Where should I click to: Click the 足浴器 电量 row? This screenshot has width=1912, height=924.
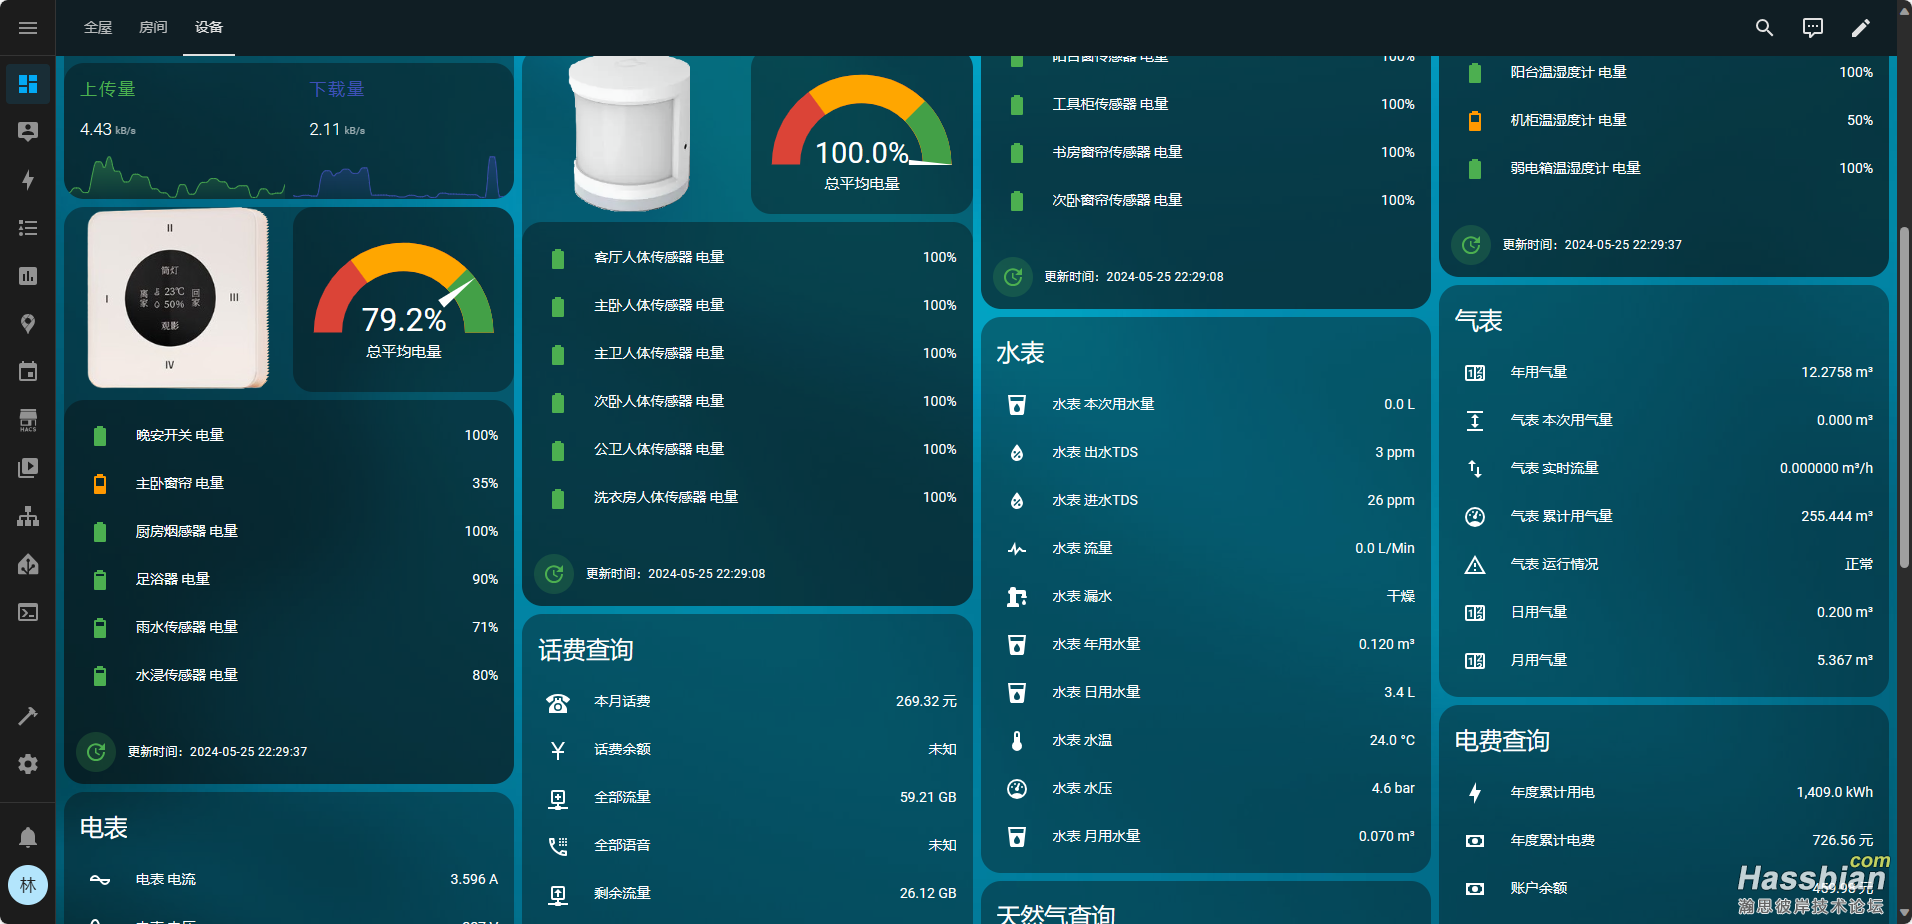tap(289, 580)
